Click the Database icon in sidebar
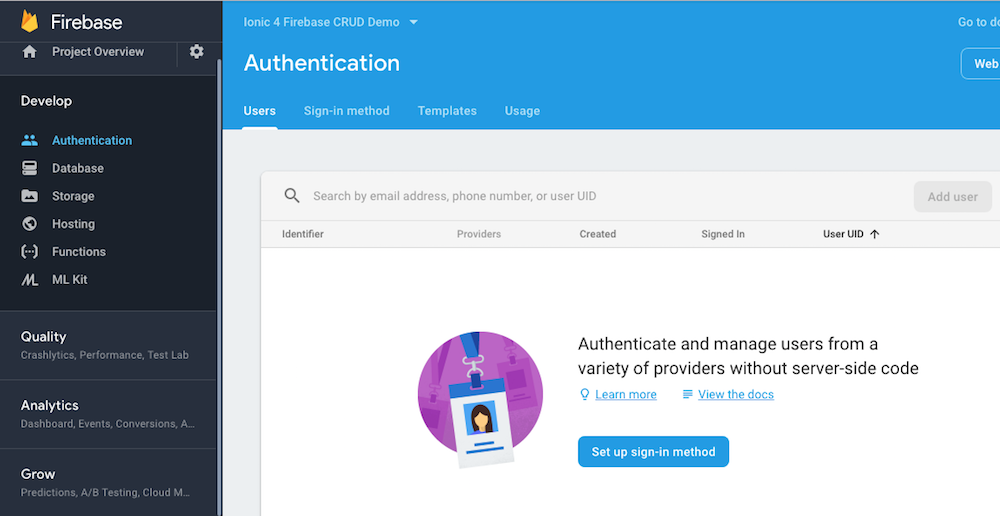Viewport: 1000px width, 516px height. 29,168
